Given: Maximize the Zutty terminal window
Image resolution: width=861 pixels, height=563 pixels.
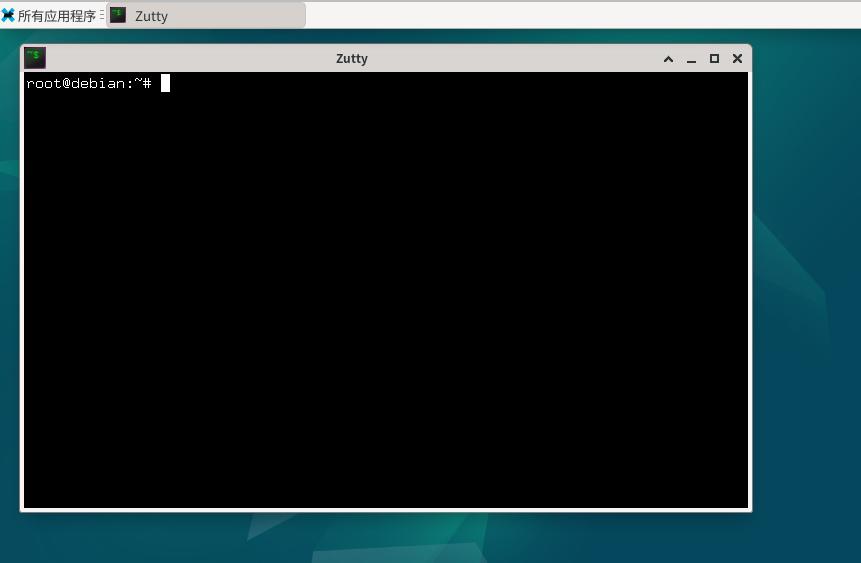Looking at the screenshot, I should point(714,58).
